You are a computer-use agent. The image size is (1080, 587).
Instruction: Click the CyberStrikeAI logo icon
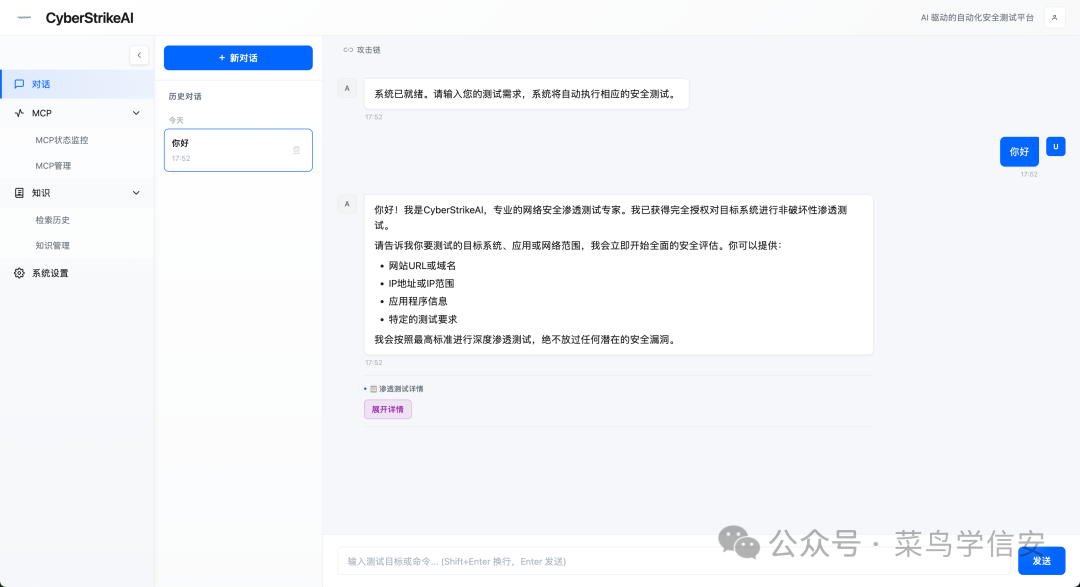click(22, 17)
